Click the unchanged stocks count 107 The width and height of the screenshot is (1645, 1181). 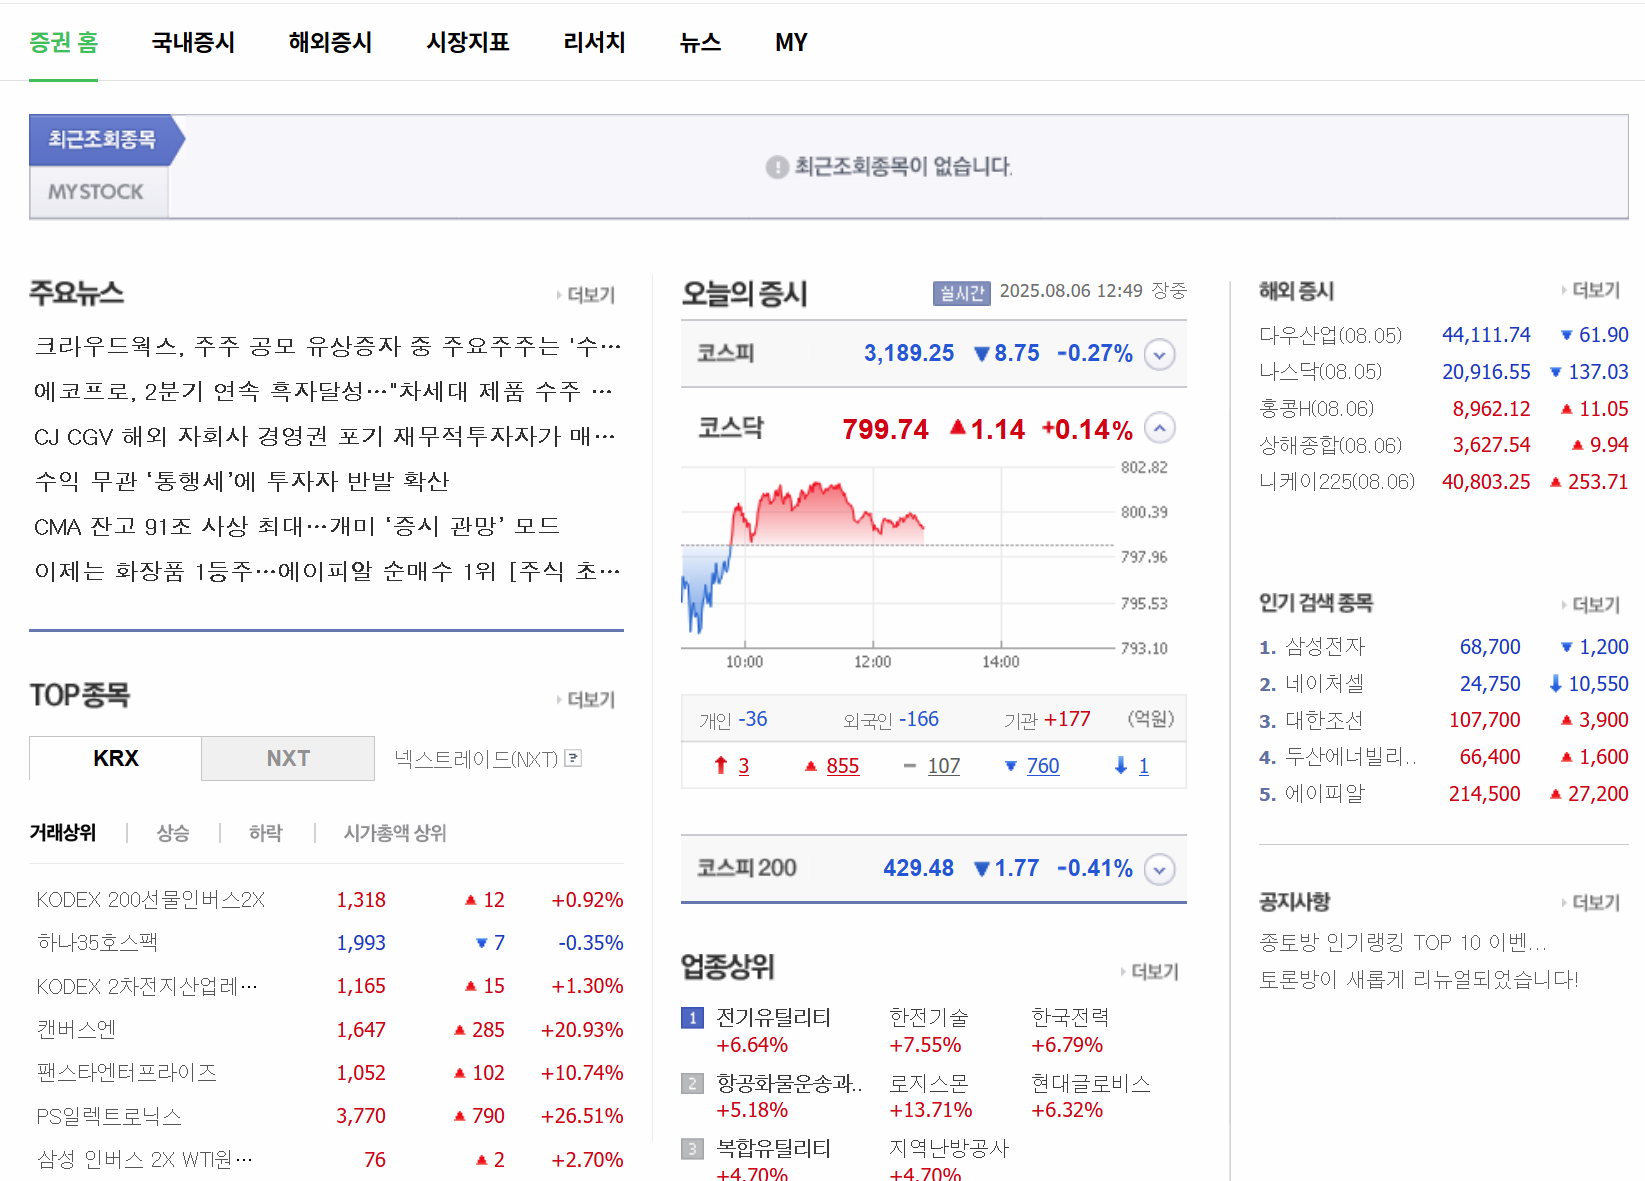(943, 766)
